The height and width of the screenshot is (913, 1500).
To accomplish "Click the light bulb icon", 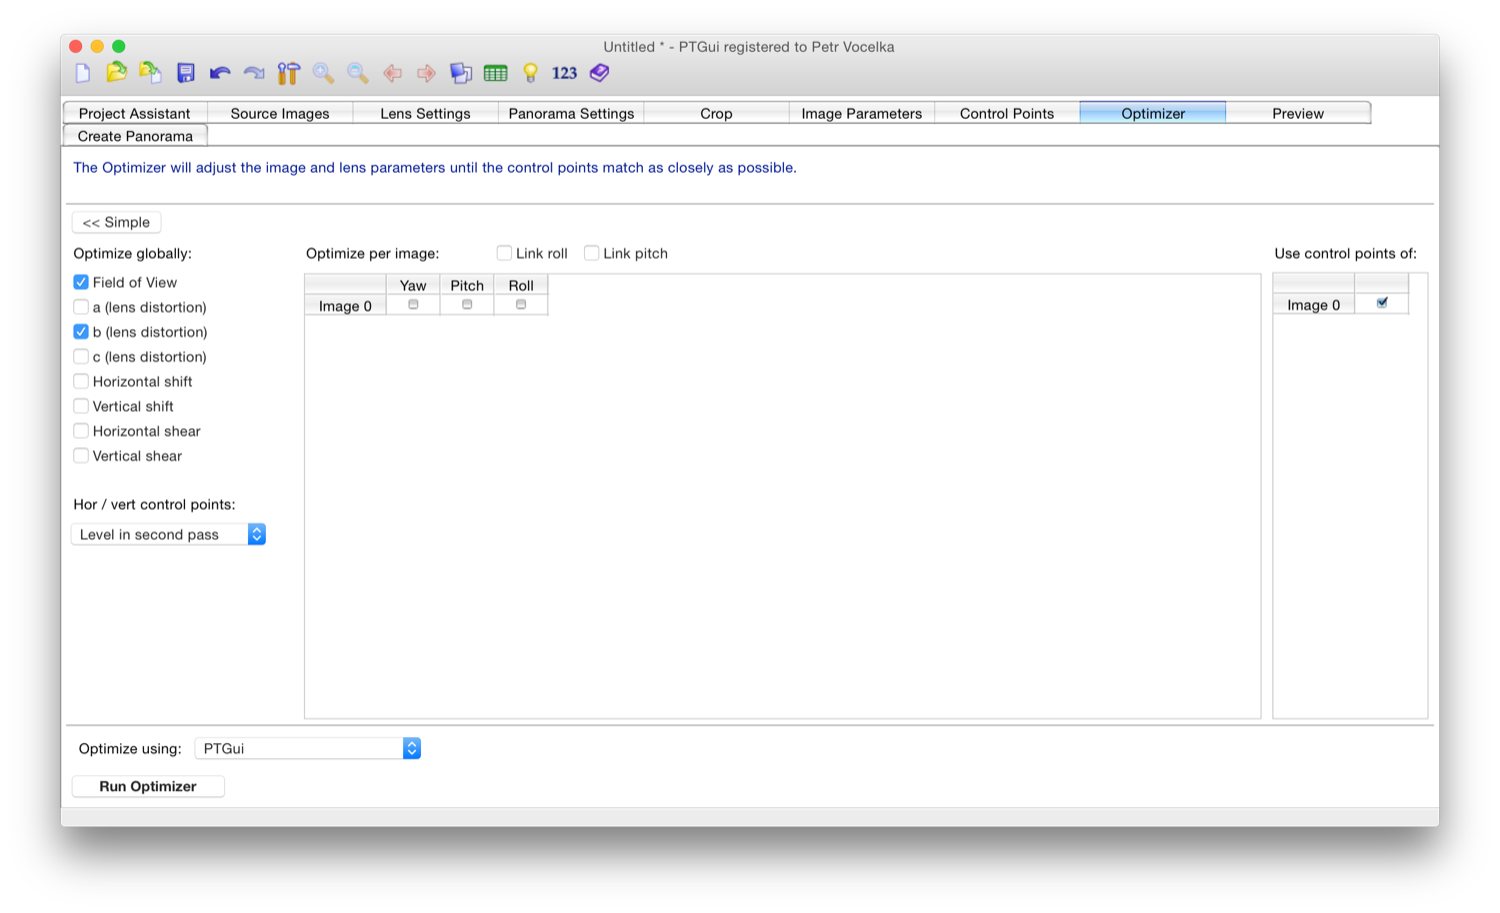I will tap(531, 73).
